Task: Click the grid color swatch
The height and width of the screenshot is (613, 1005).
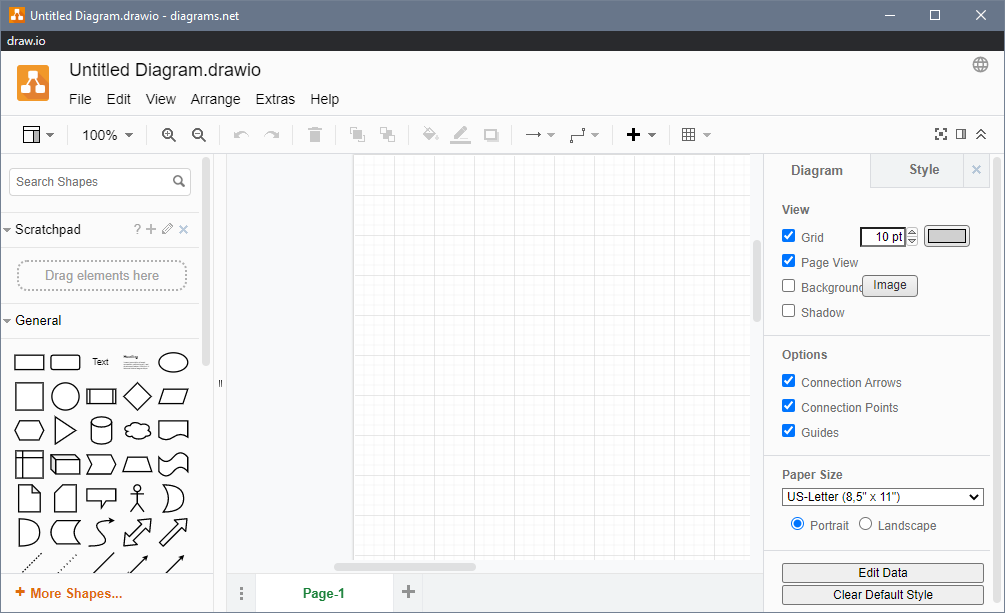Action: point(946,237)
